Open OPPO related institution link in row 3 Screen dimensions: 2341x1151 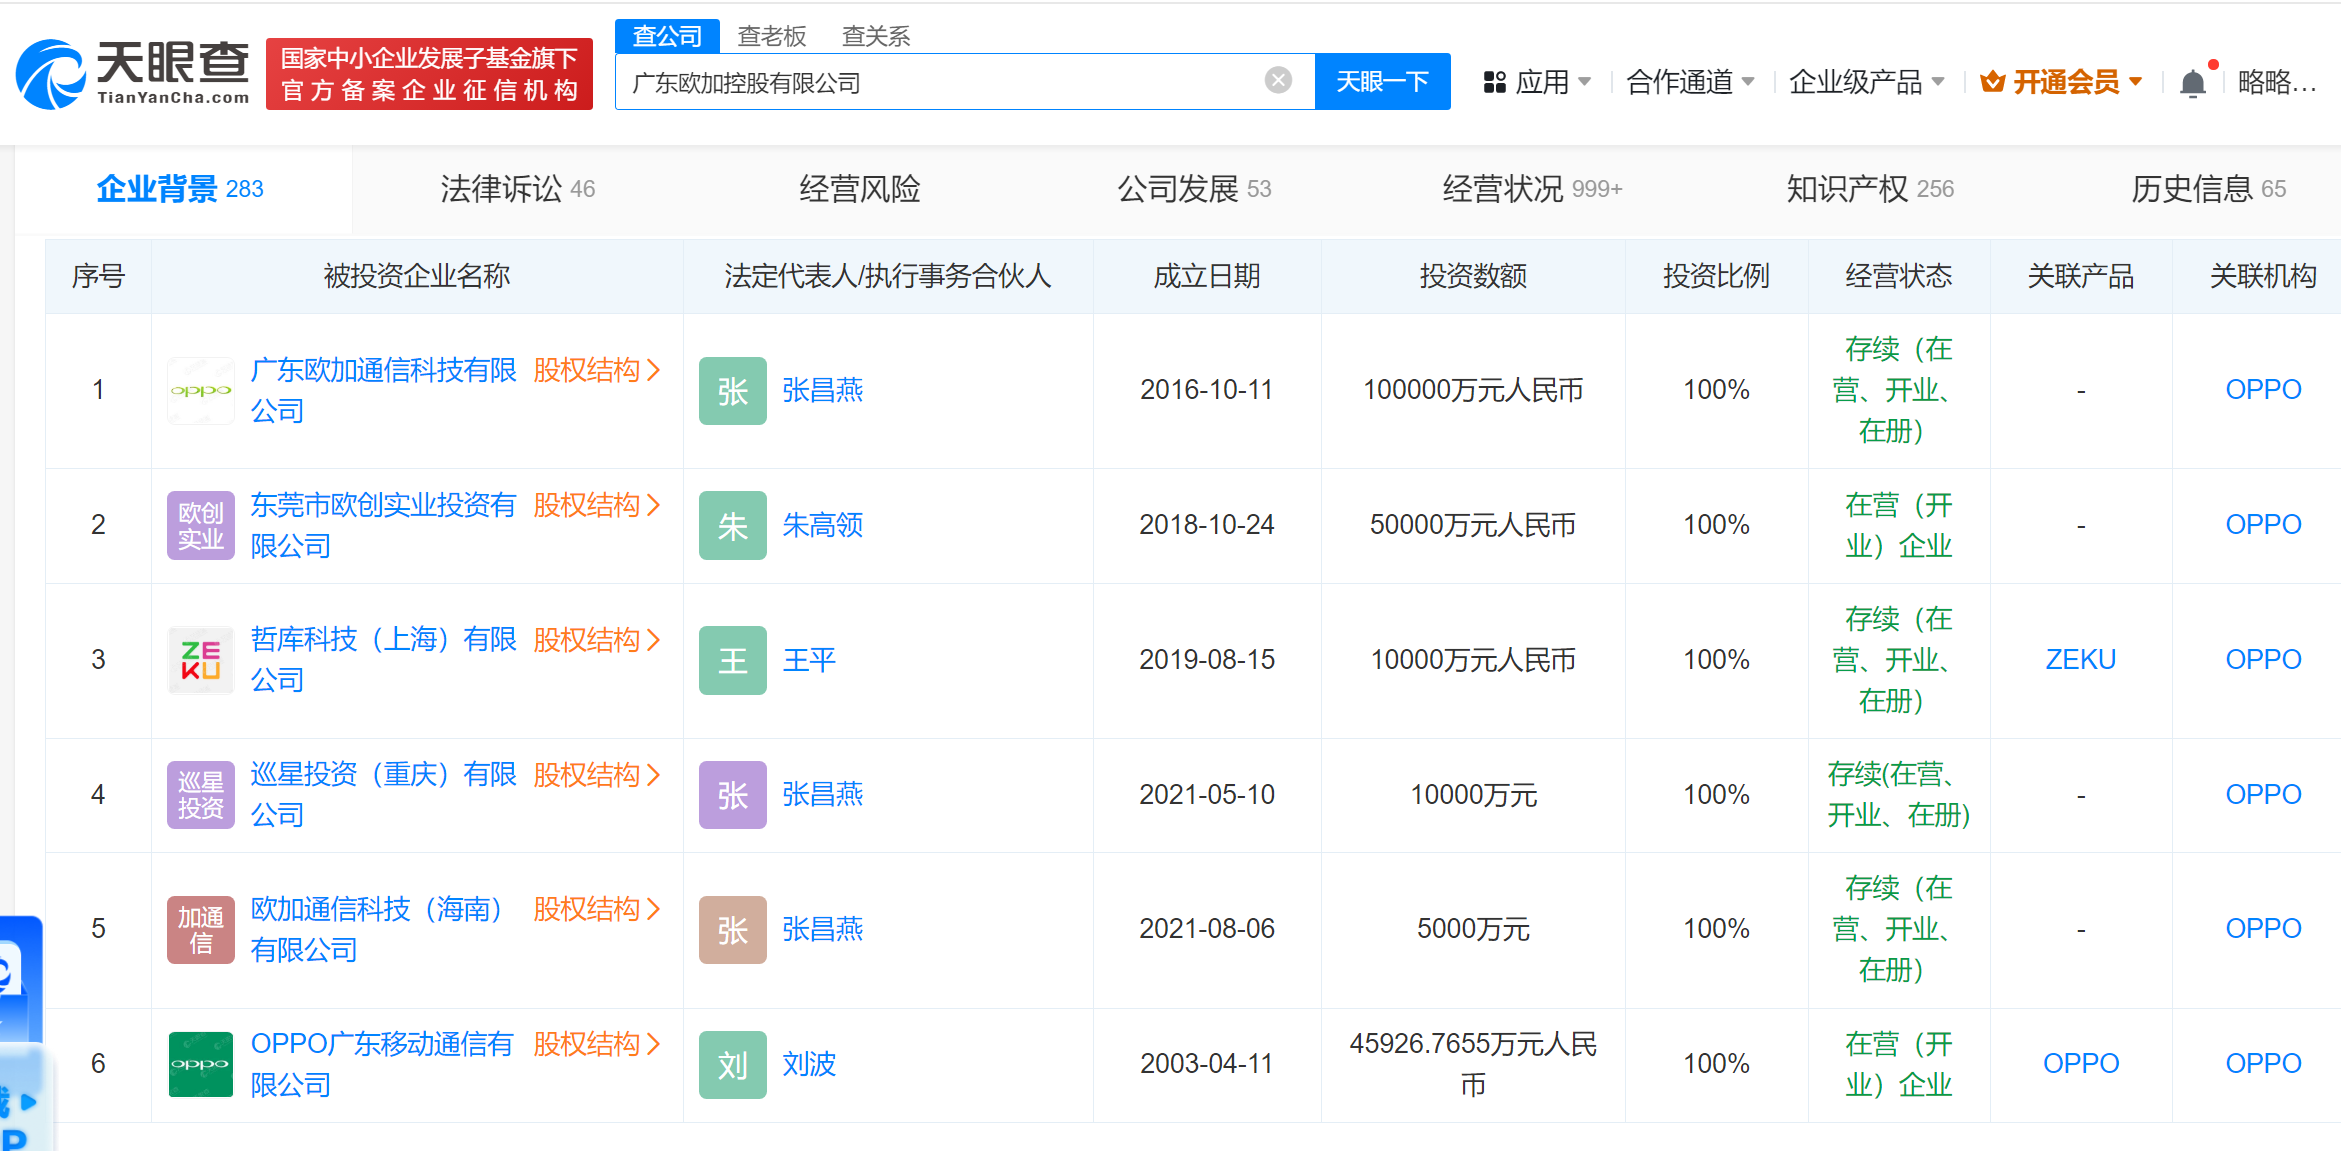point(2263,660)
